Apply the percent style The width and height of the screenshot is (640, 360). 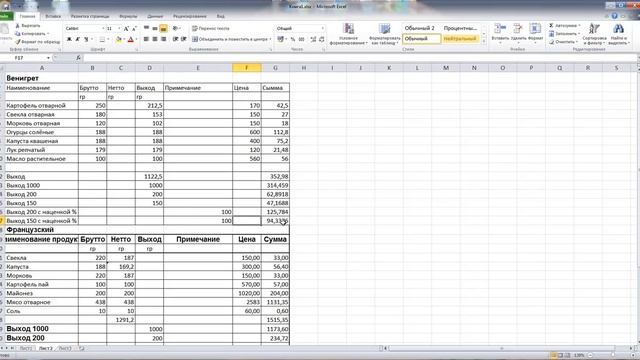(293, 39)
